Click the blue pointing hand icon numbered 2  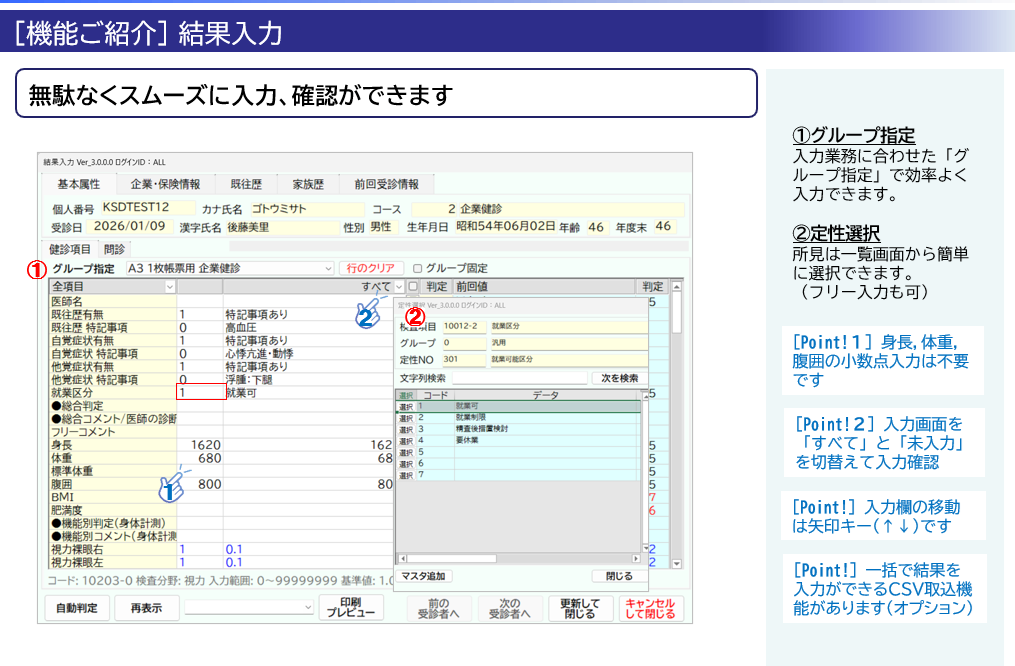point(368,313)
